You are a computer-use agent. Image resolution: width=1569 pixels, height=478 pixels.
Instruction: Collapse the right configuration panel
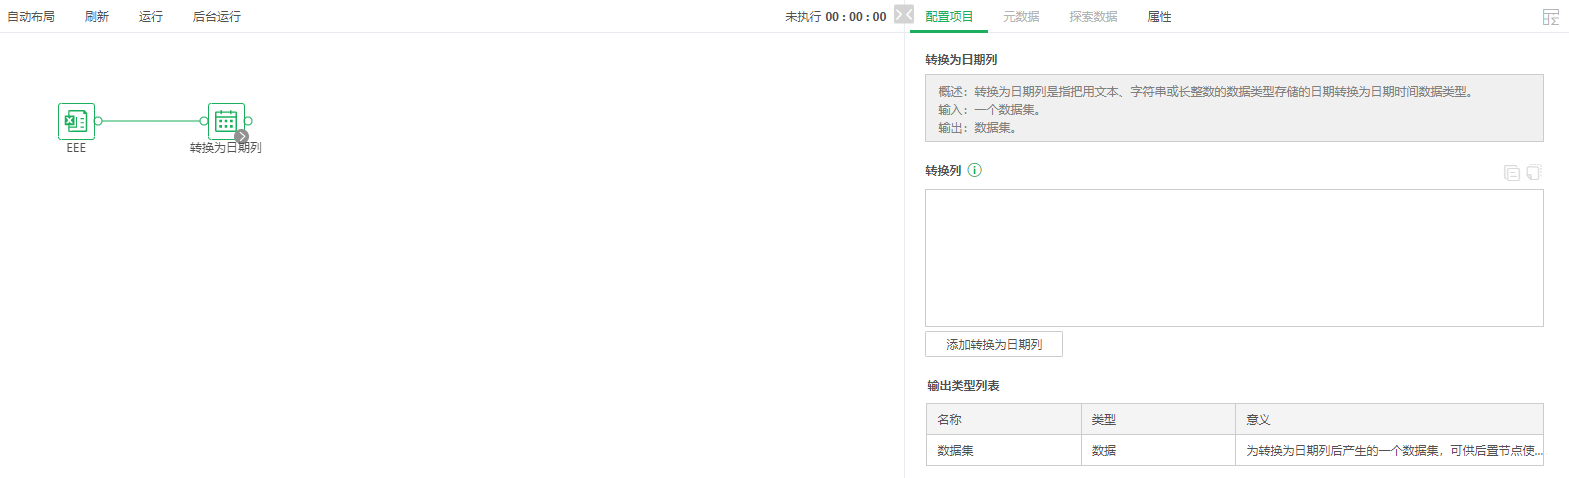click(x=904, y=14)
